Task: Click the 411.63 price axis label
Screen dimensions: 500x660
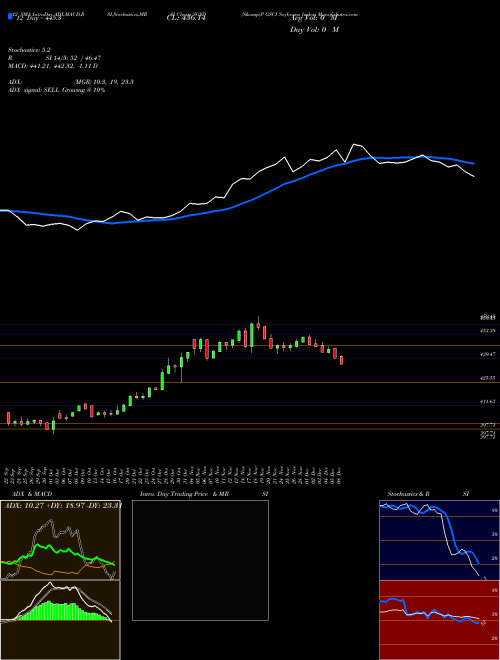Action: point(488,402)
